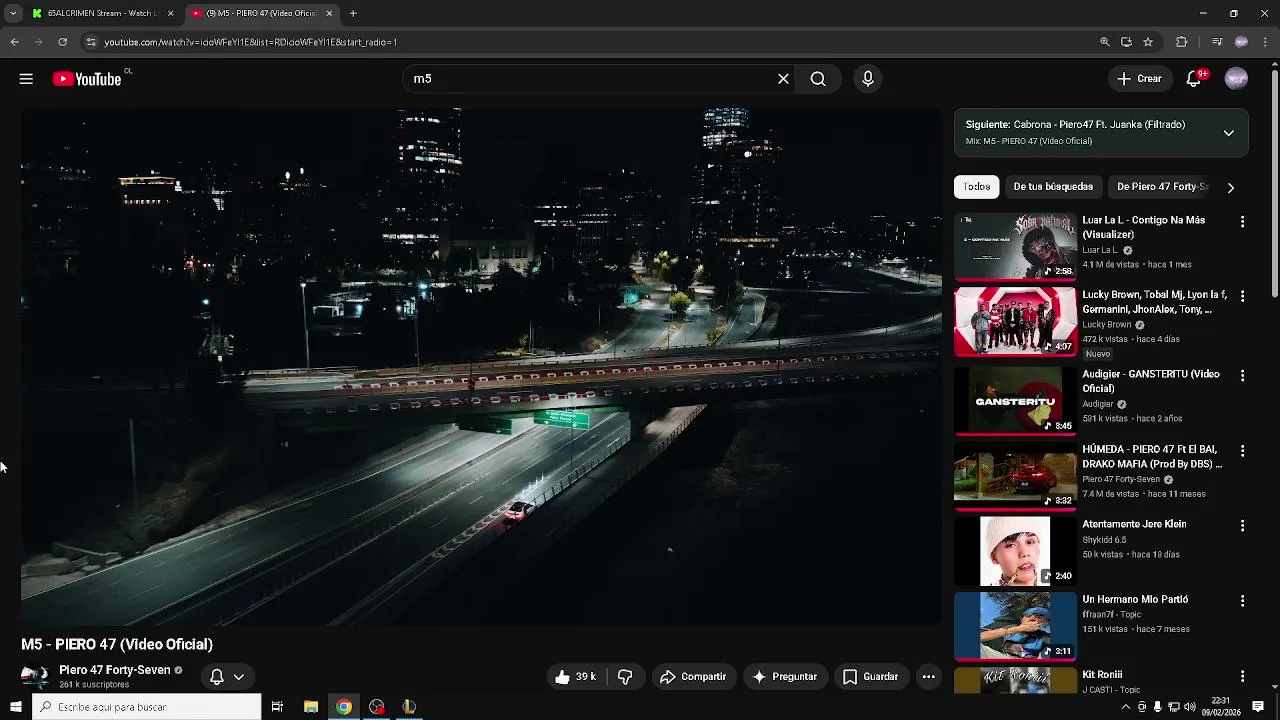Open Chrome extensions puzzle icon
This screenshot has height=720, width=1280.
pos(1181,42)
